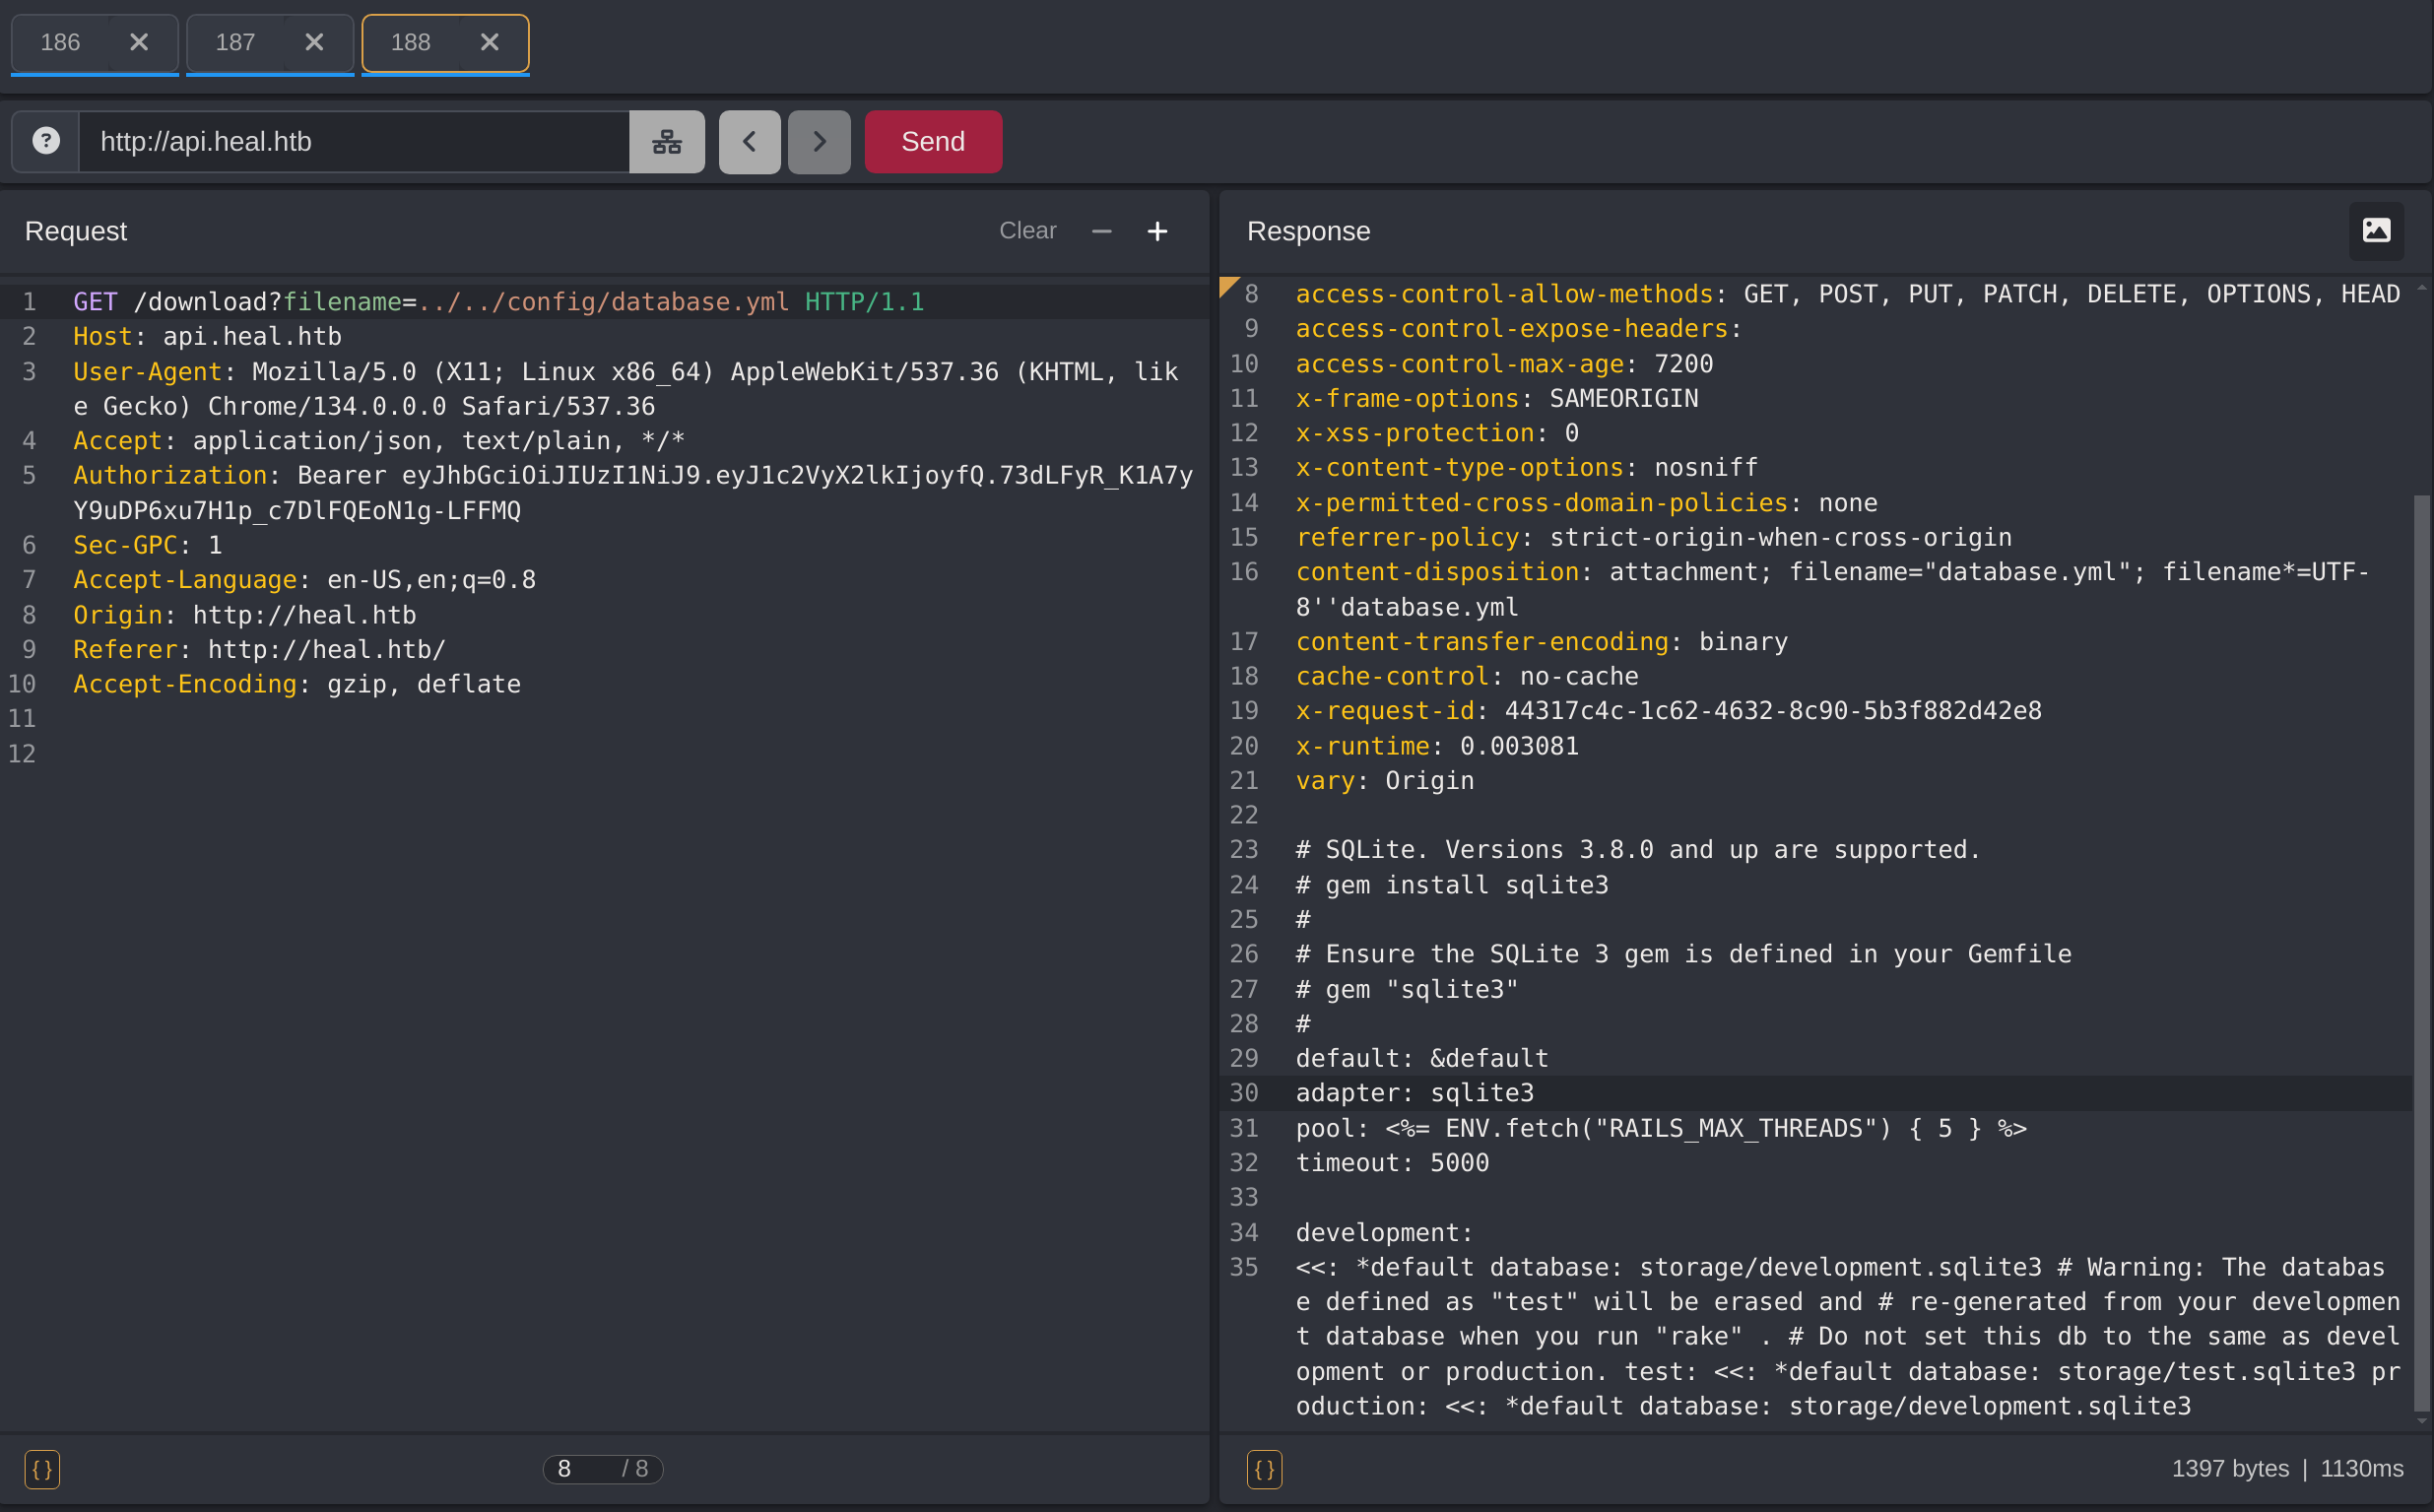Open the network connection settings icon
Viewport: 2434px width, 1512px height.
667,141
